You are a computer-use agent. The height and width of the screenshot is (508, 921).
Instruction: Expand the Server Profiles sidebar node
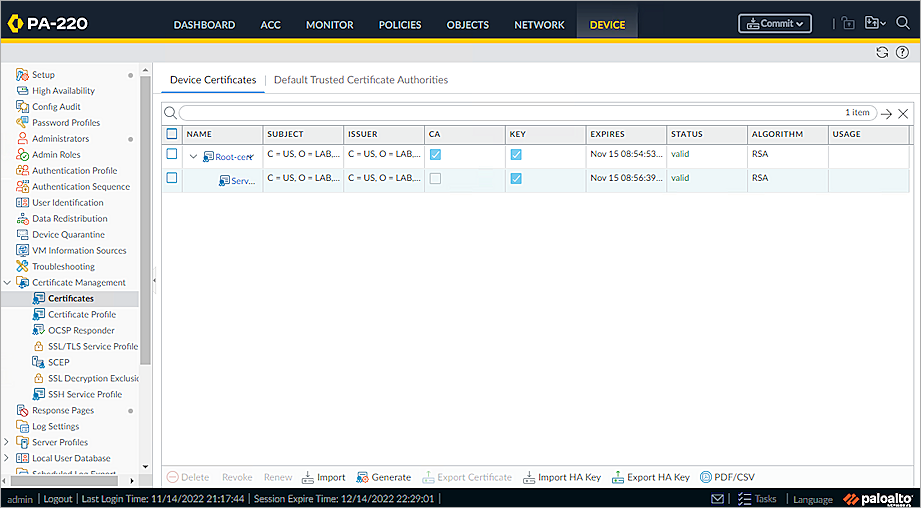point(8,442)
